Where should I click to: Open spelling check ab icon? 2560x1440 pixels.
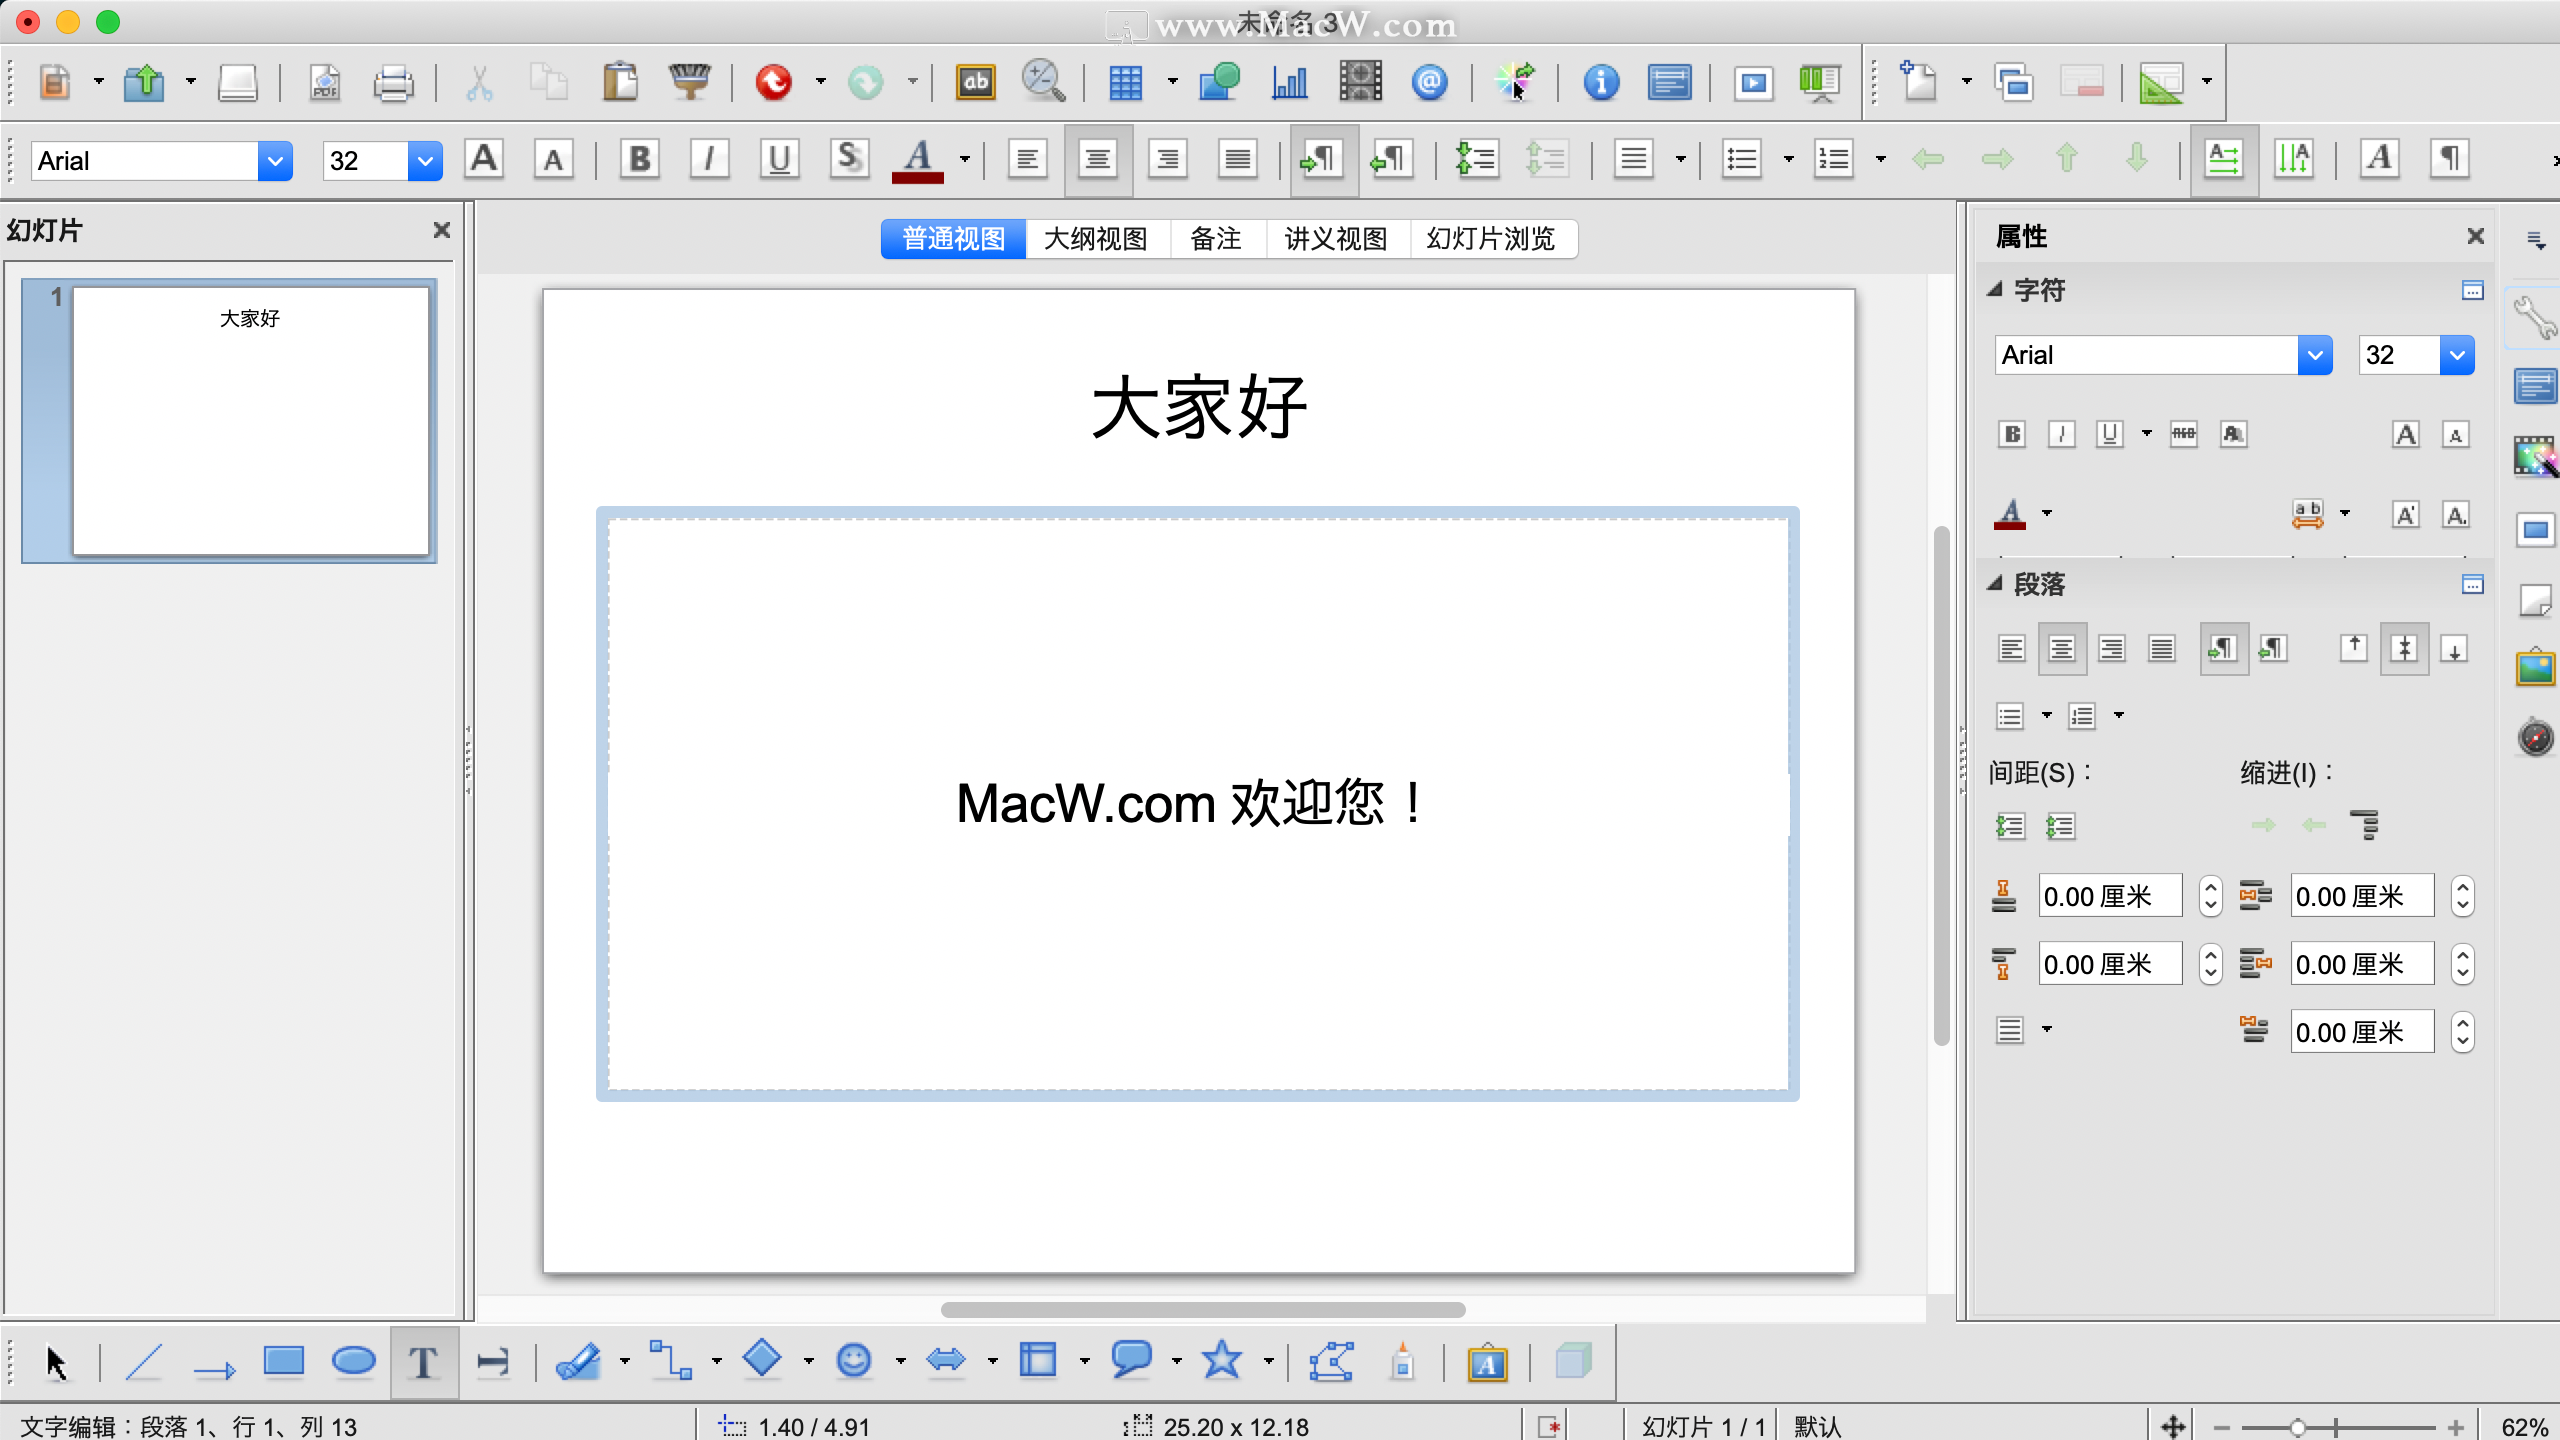coord(976,82)
